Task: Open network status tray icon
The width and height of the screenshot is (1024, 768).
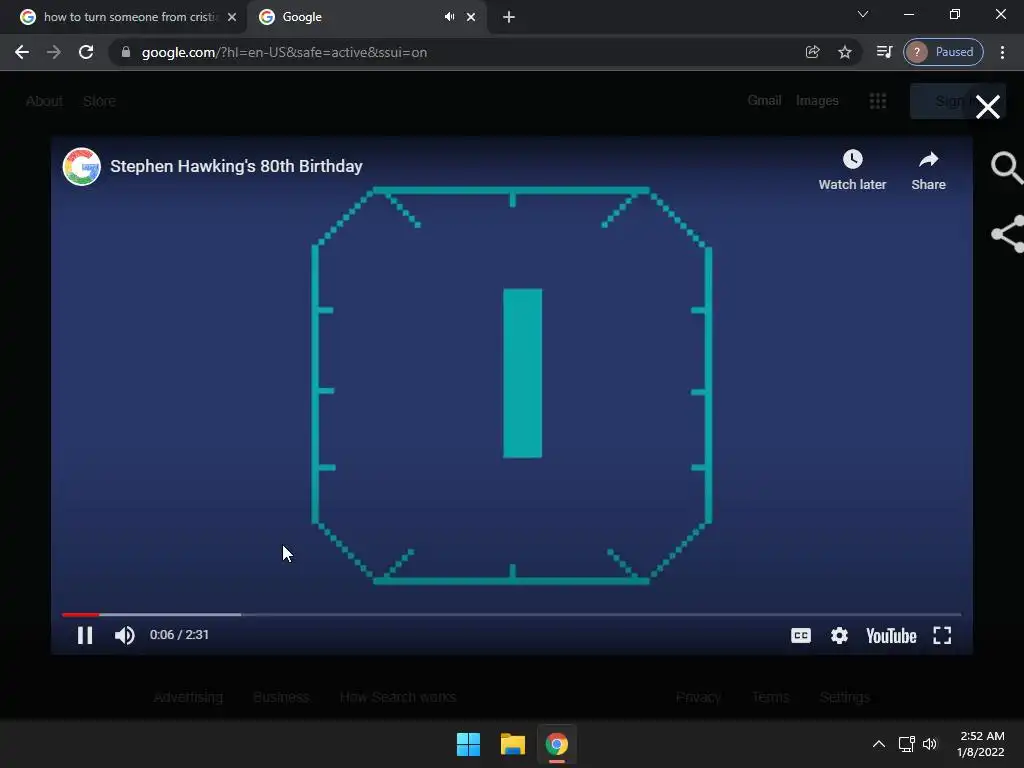Action: point(906,744)
